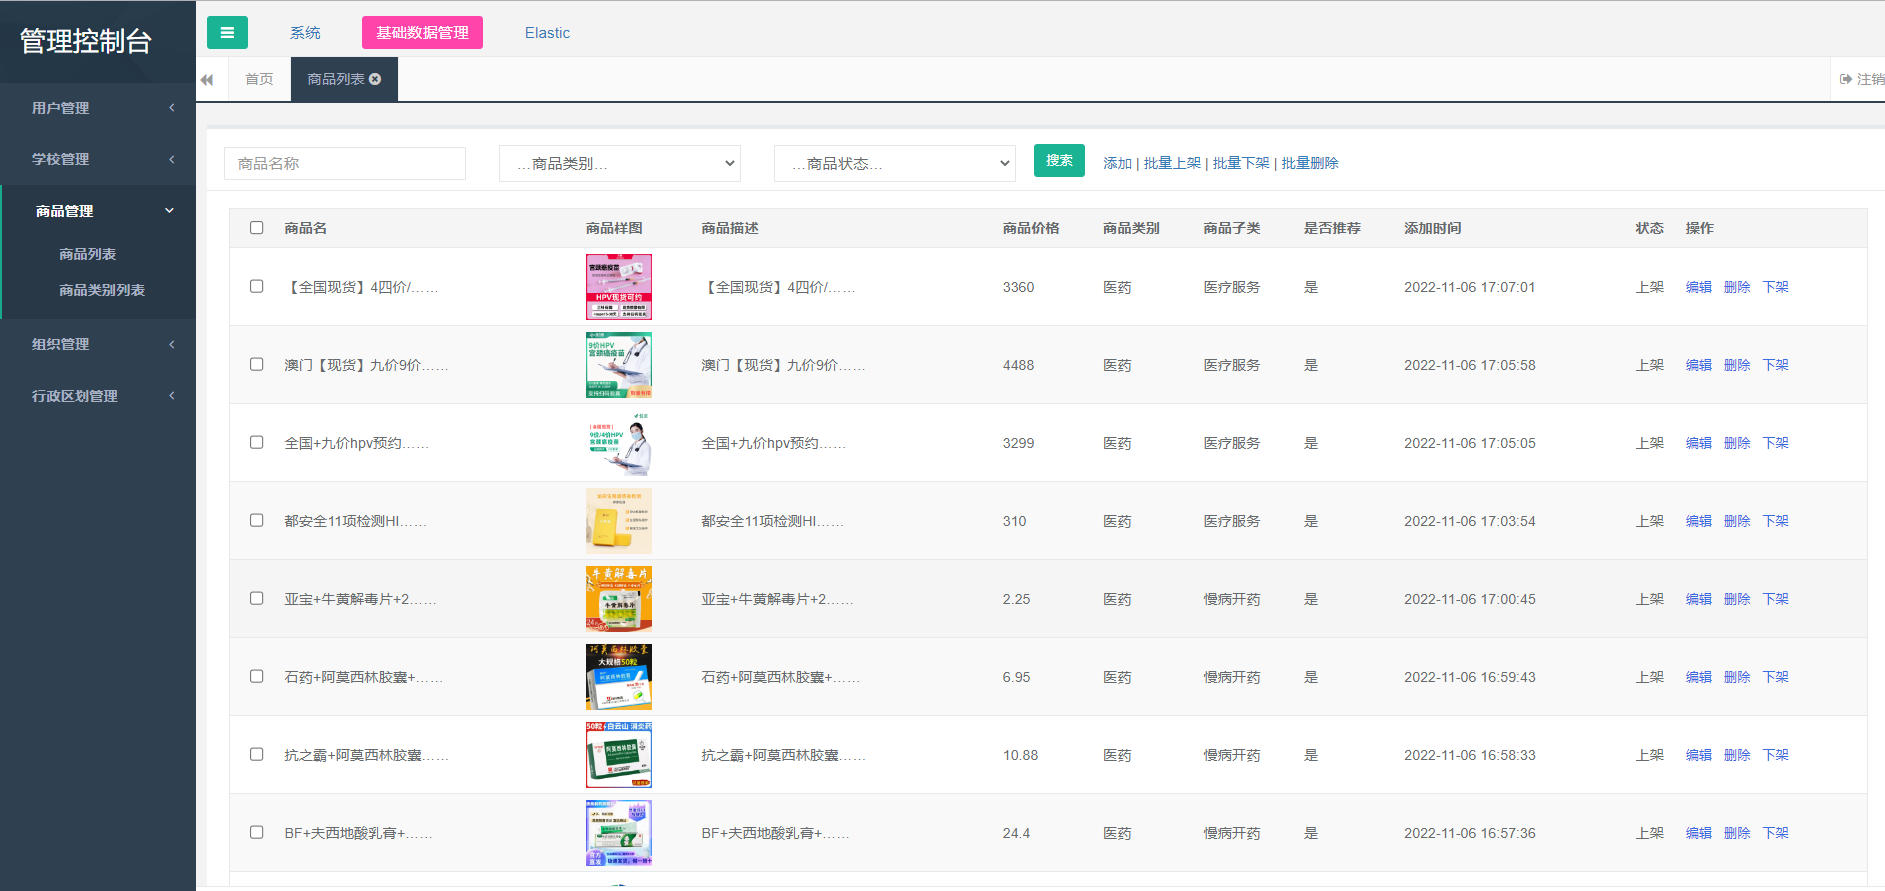The width and height of the screenshot is (1885, 891).
Task: Click the 批量下架 link
Action: pos(1241,164)
